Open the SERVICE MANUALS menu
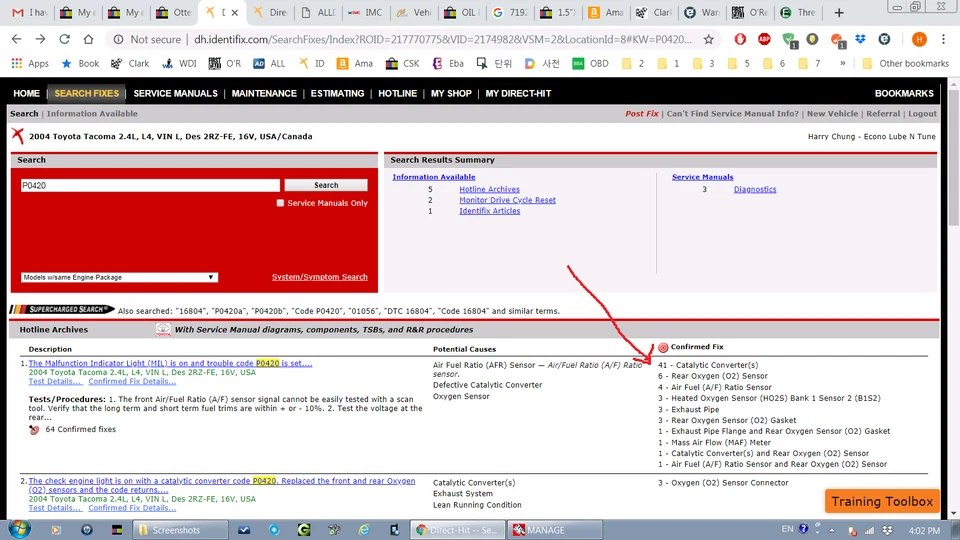This screenshot has height=540, width=960. (175, 93)
